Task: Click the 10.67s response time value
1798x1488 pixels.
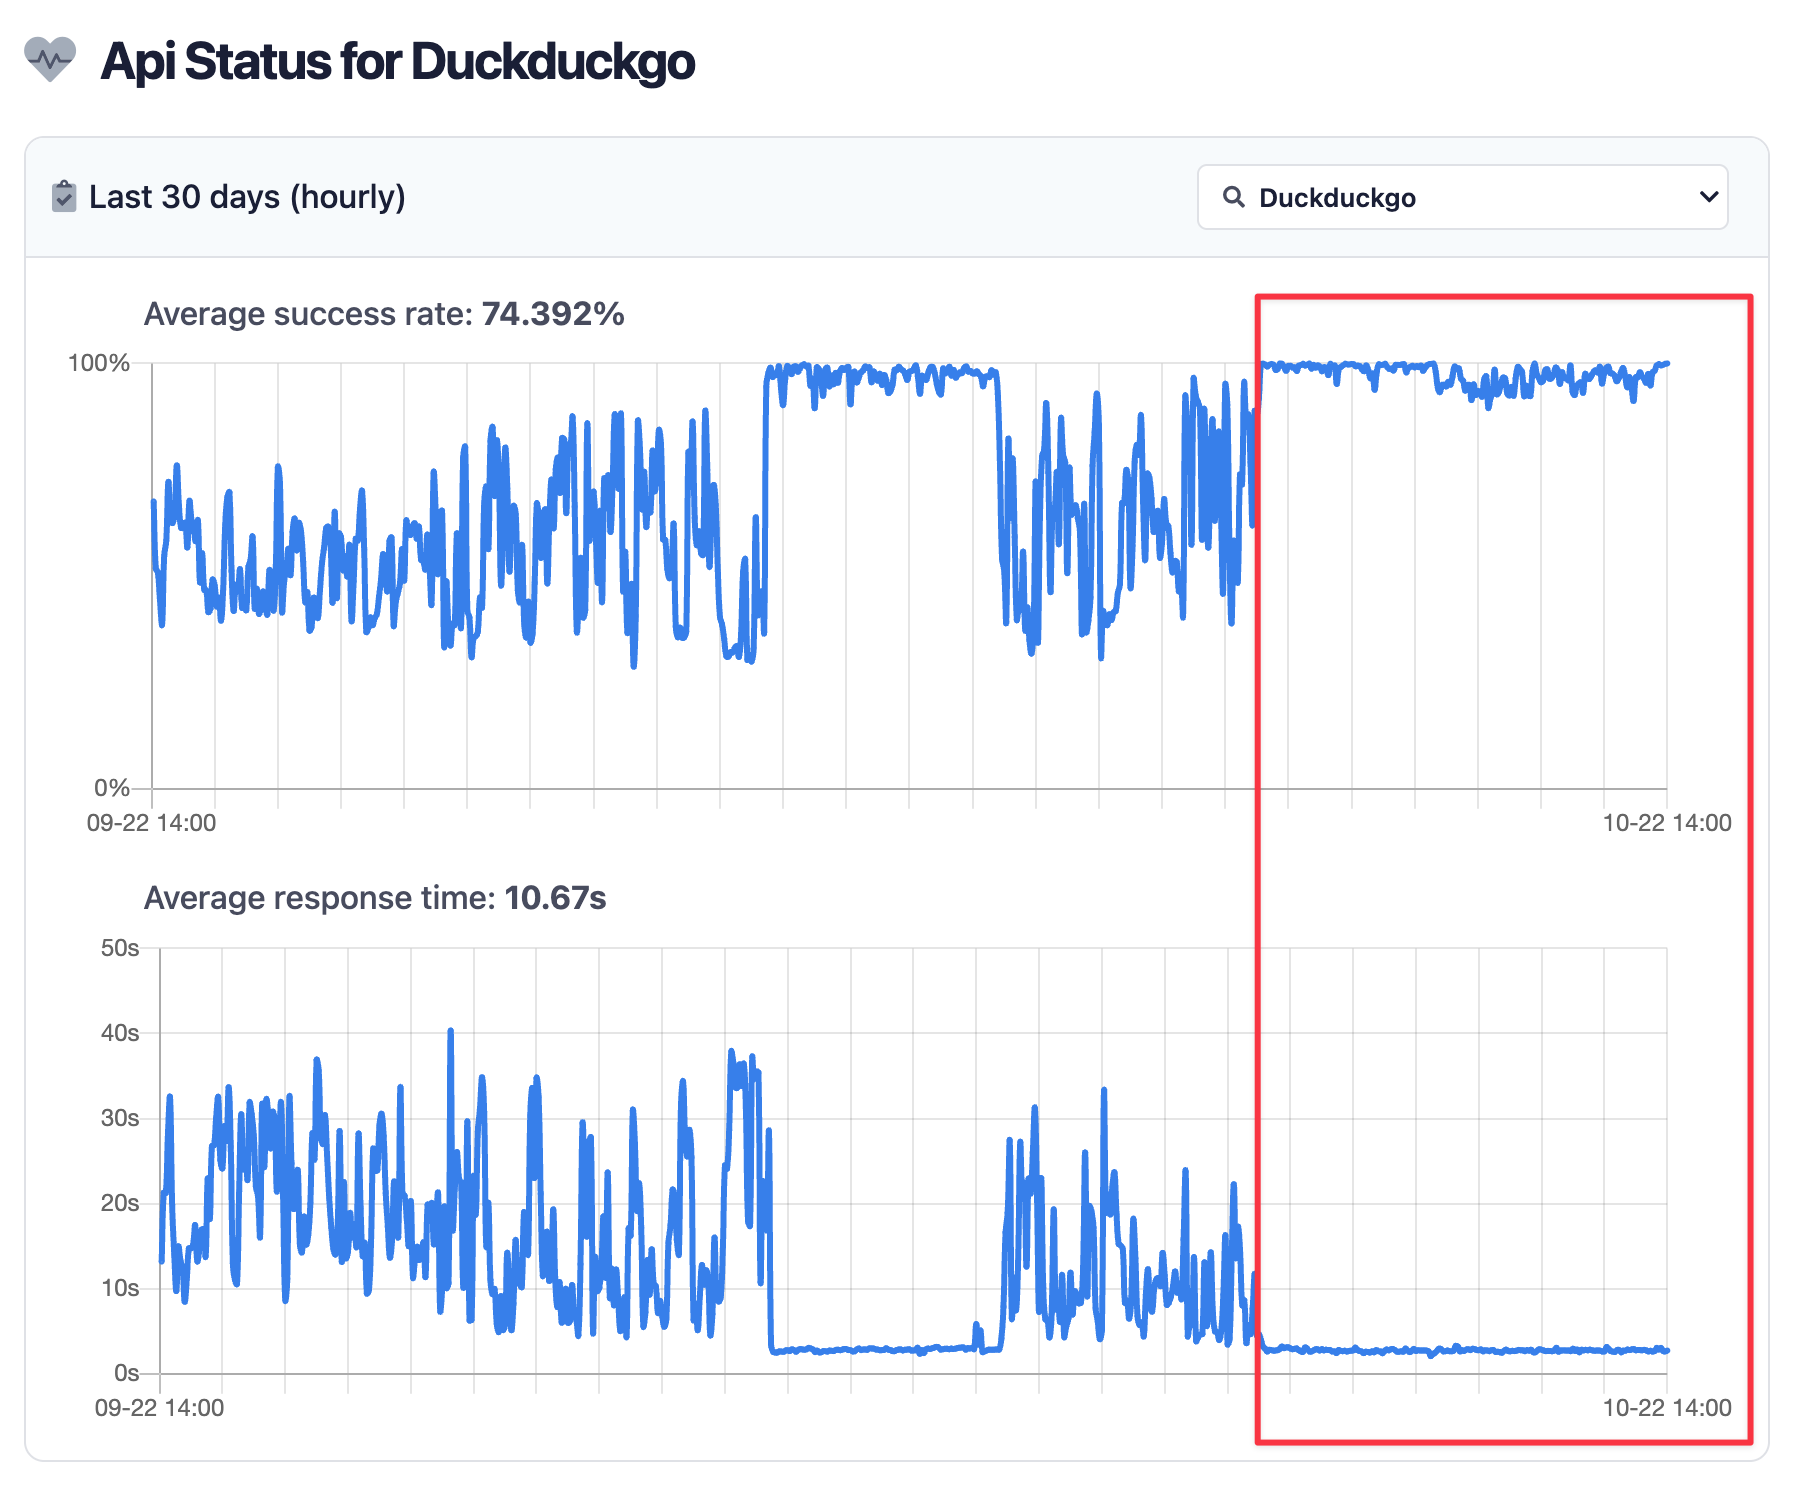Action: pos(555,898)
